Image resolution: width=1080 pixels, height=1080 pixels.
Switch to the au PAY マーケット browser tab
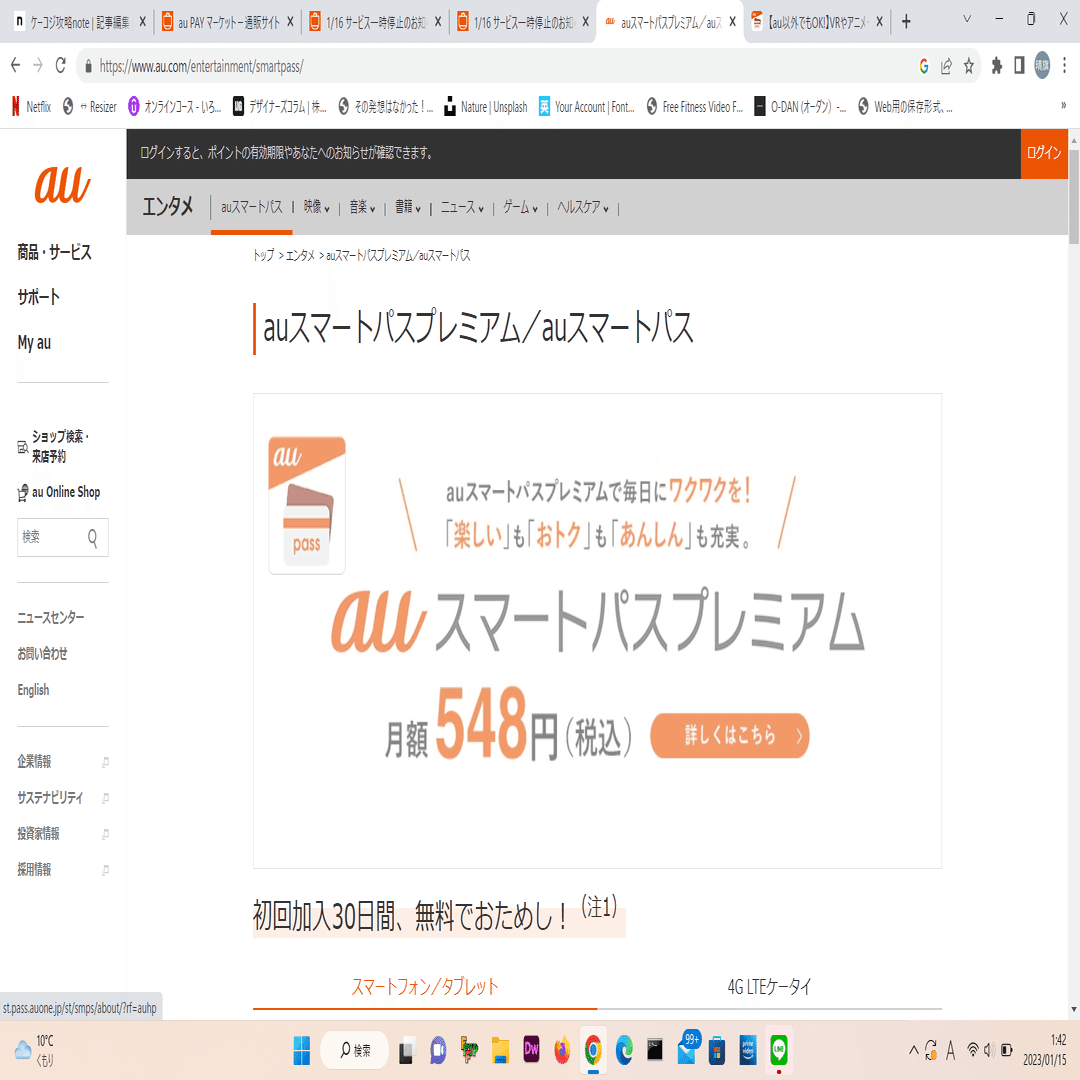(x=227, y=23)
